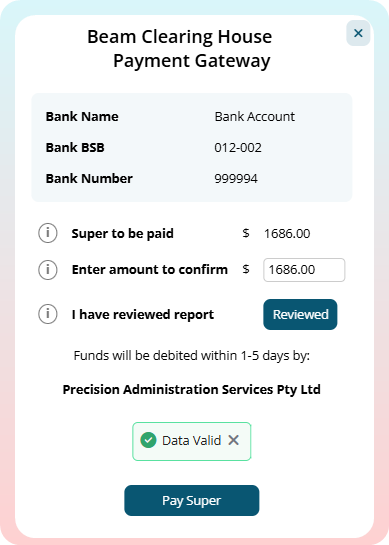Viewport: 389px width, 545px height.
Task: Close the payment gateway dialog
Action: click(x=358, y=33)
